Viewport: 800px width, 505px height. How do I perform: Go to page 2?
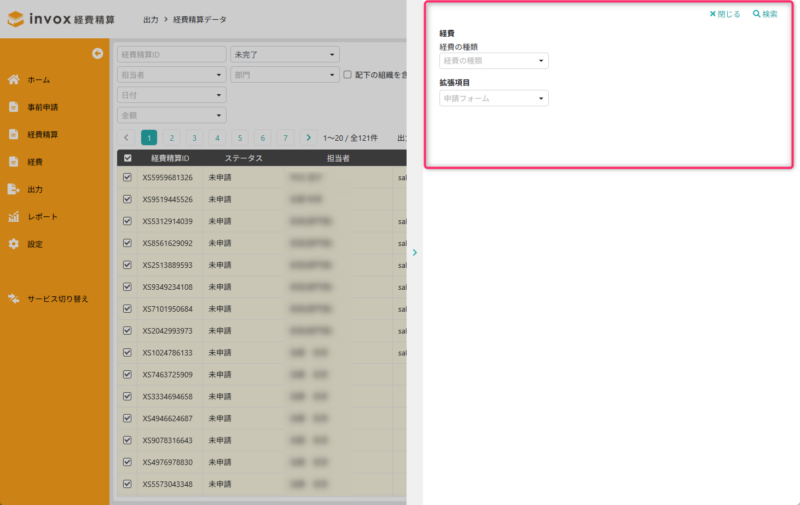(171, 138)
